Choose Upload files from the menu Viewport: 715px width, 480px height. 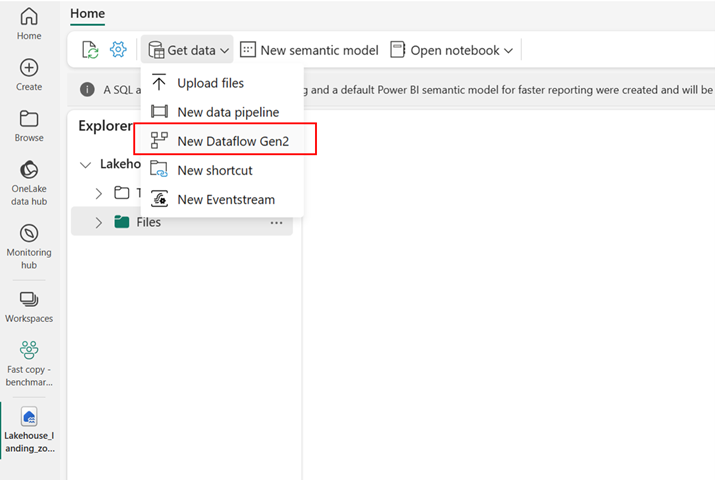pos(222,83)
